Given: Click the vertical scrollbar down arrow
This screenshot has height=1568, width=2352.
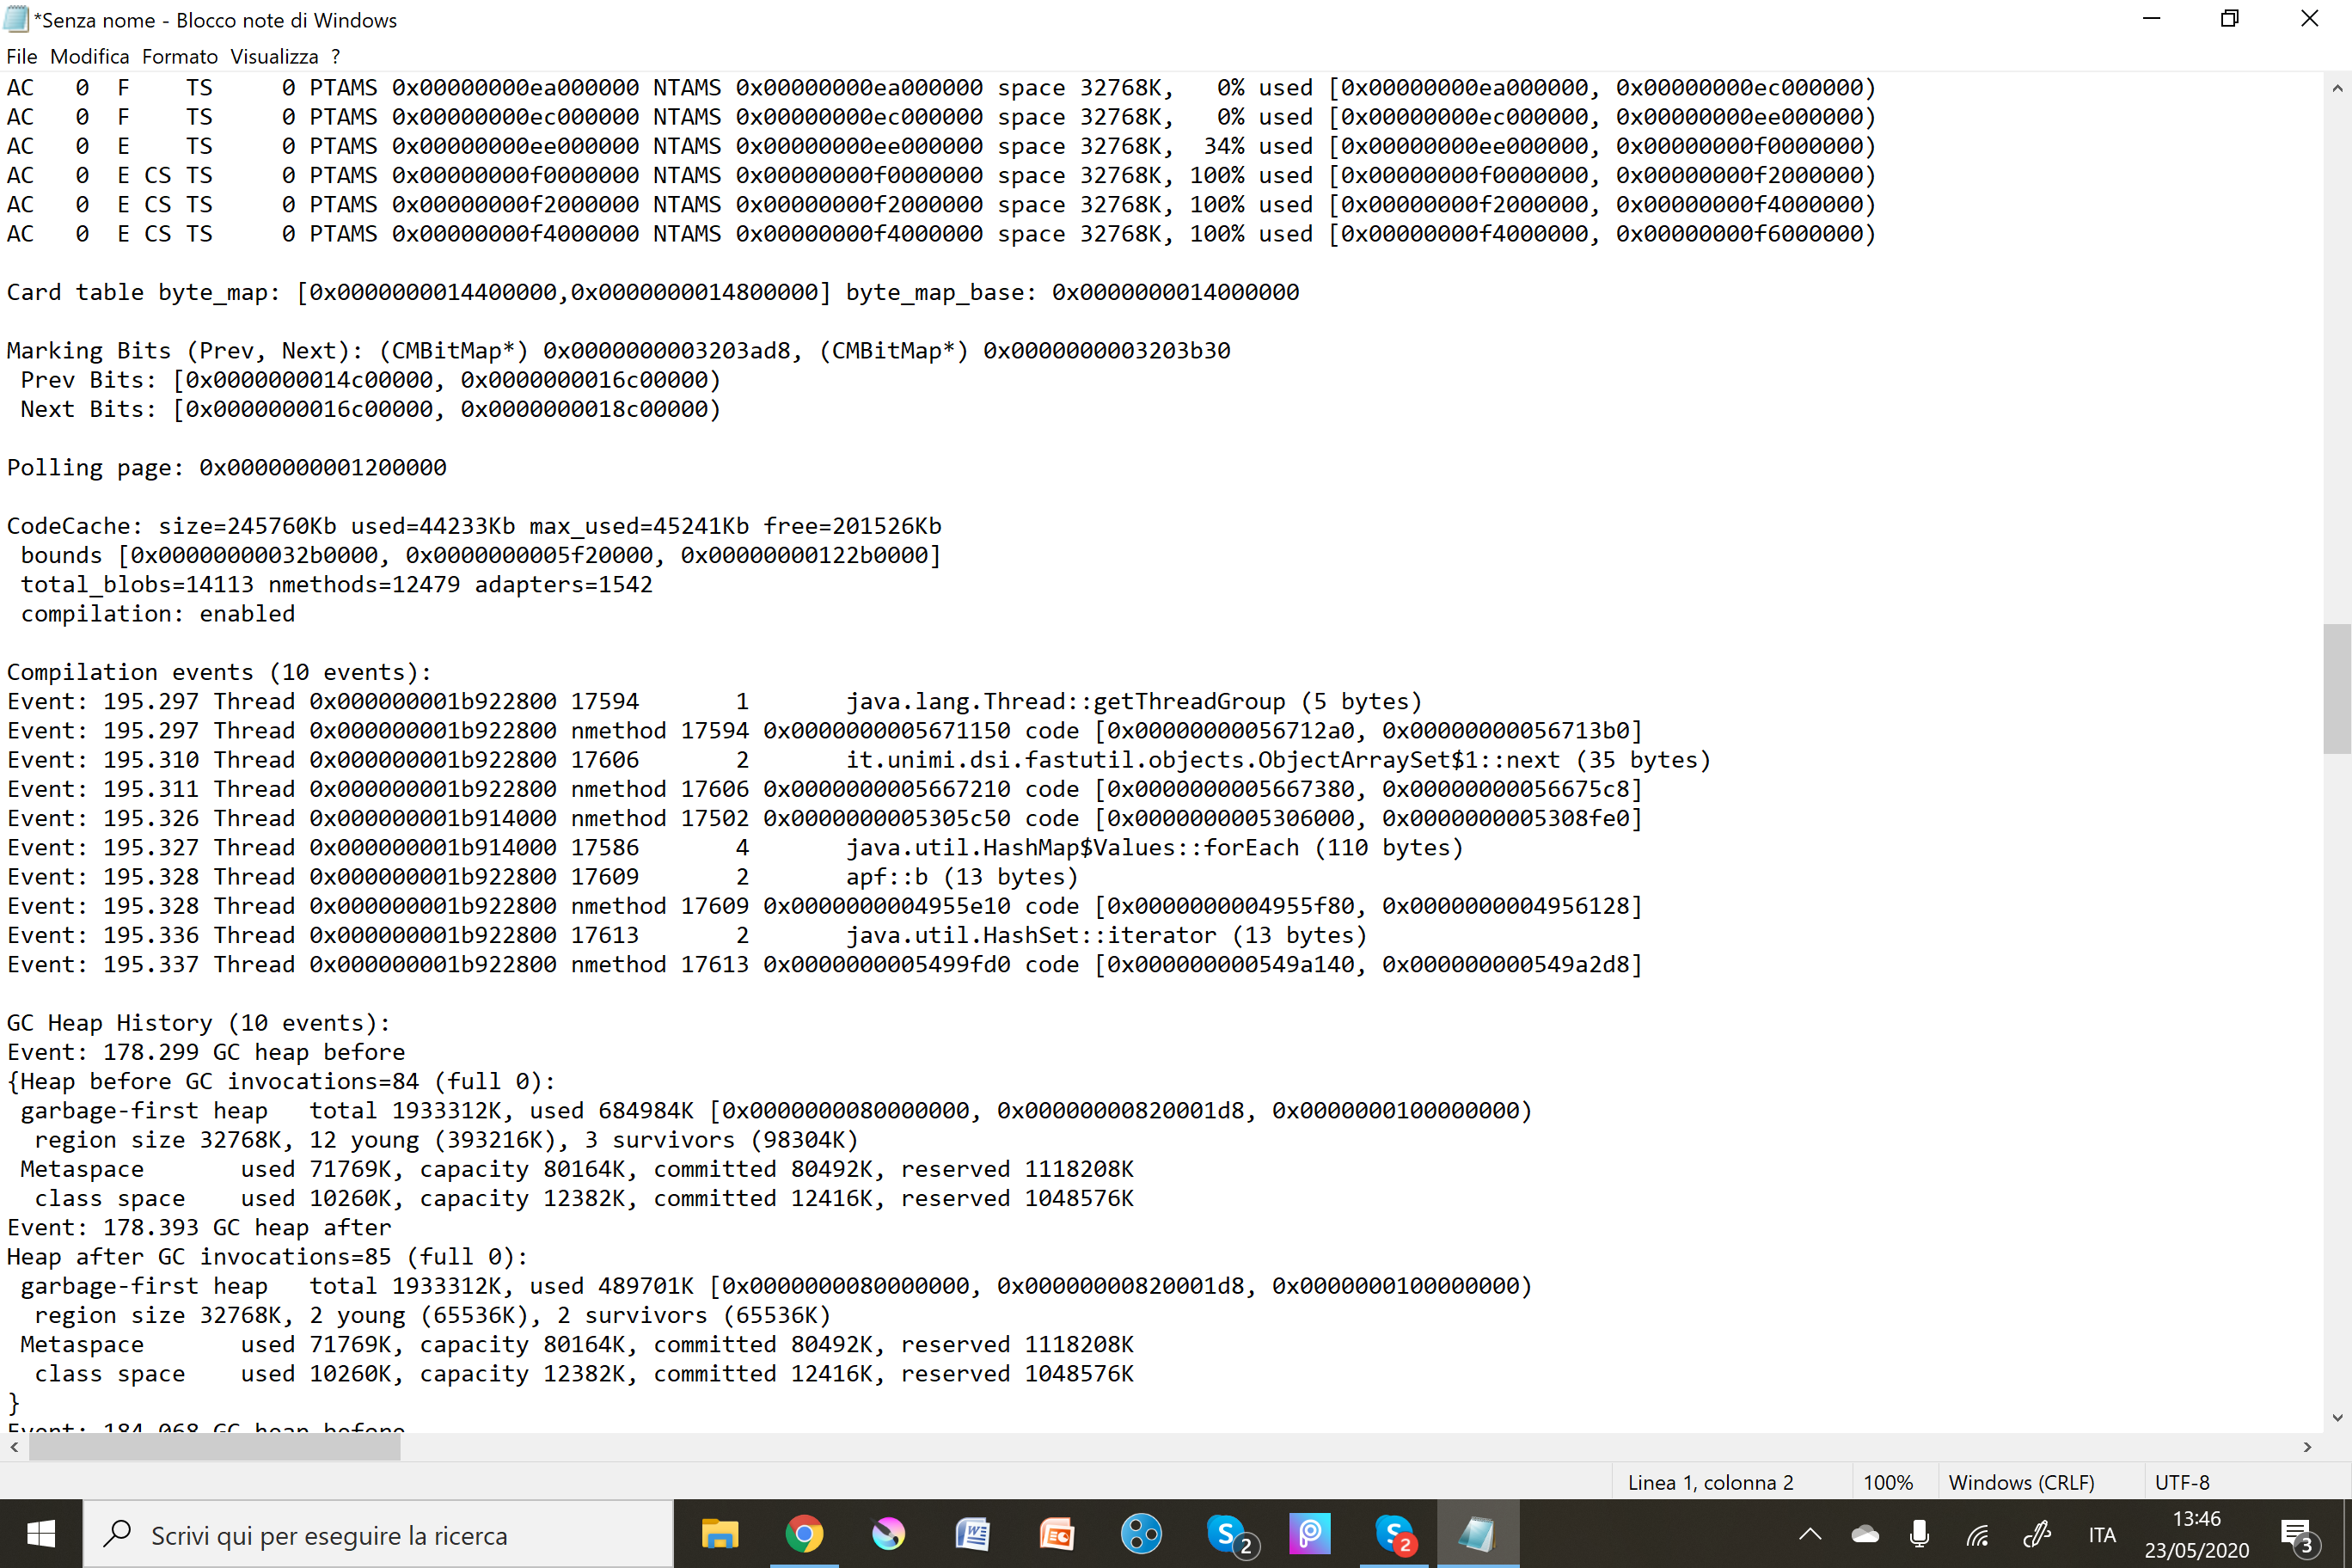Looking at the screenshot, I should [x=2337, y=1417].
